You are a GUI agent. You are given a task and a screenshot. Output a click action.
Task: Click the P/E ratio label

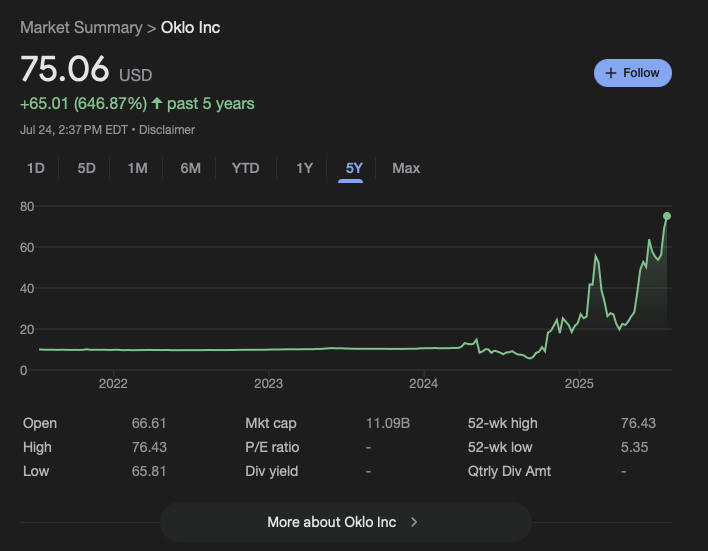[272, 447]
